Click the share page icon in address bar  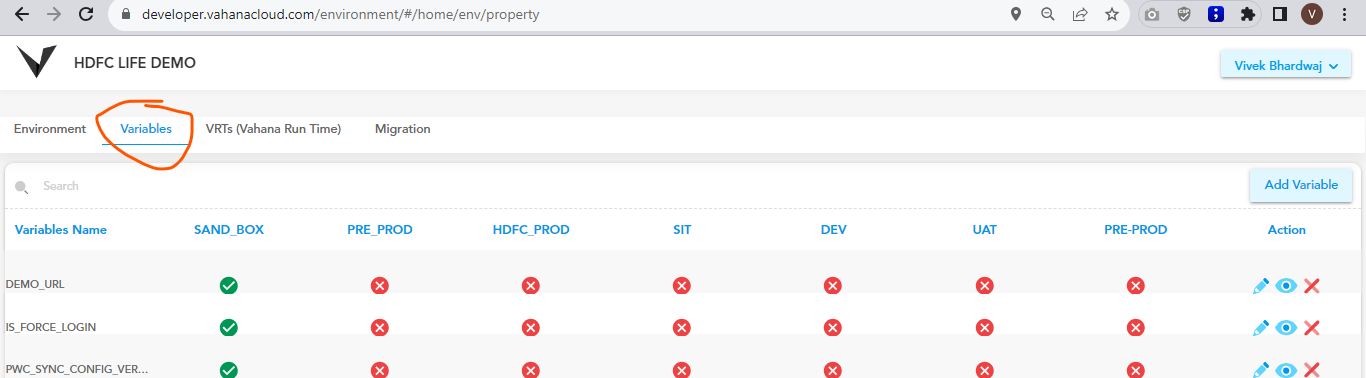coord(1080,15)
